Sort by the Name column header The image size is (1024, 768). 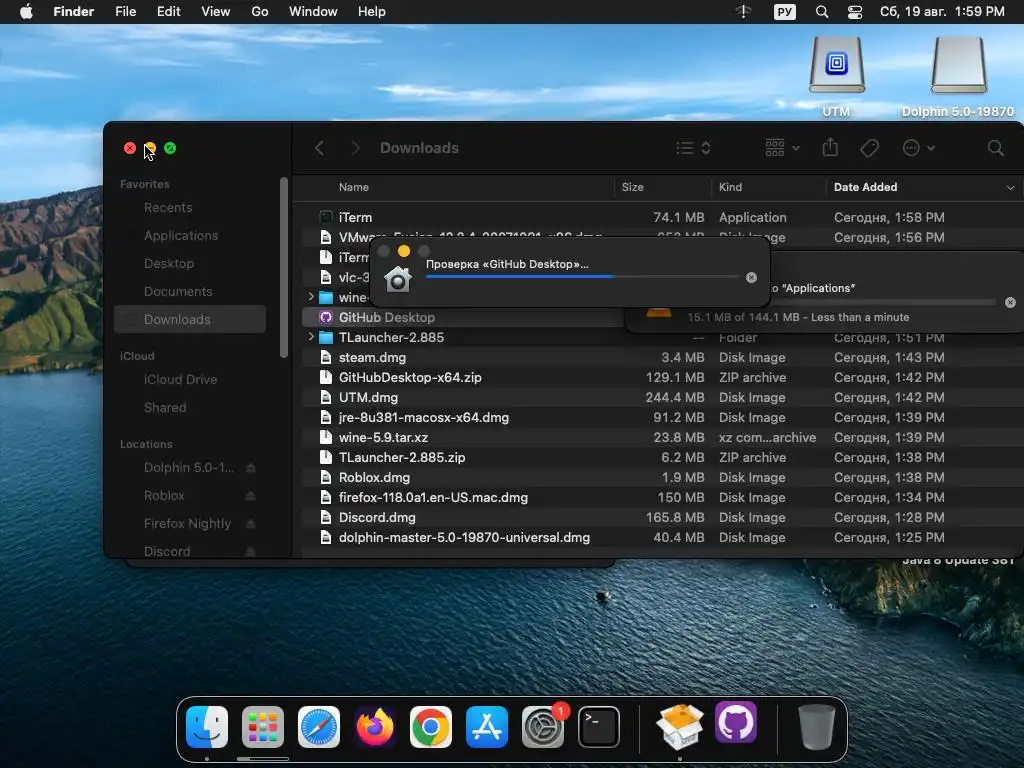coord(354,187)
